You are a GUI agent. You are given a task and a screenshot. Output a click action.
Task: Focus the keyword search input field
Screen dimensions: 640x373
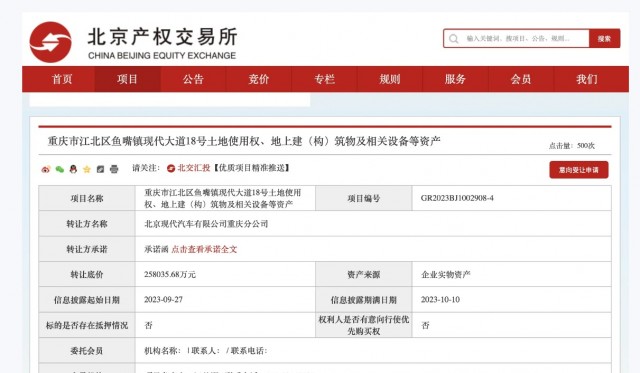tap(516, 38)
